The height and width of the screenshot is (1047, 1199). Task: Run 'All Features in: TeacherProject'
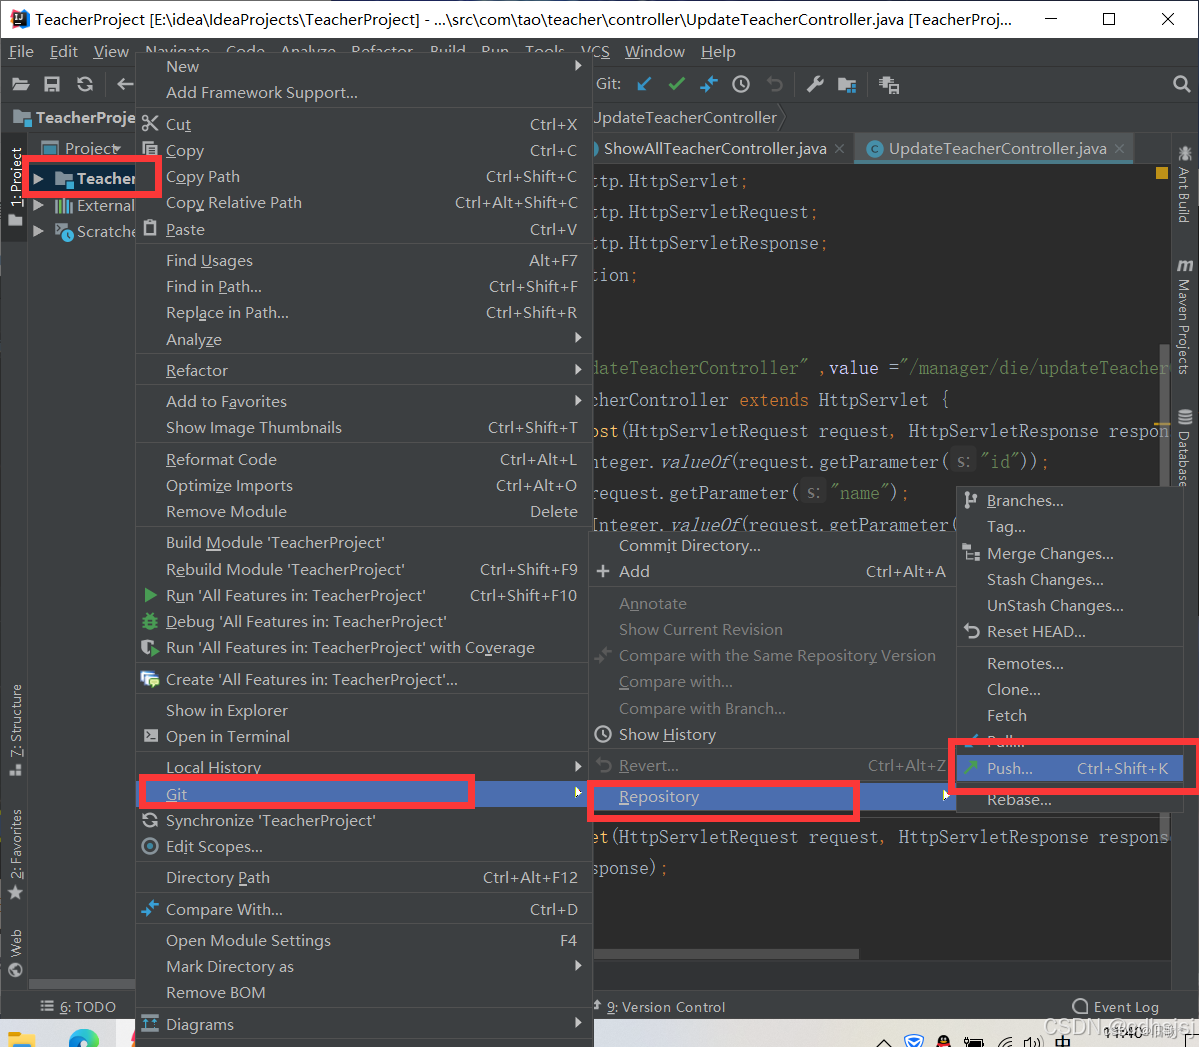[364, 595]
